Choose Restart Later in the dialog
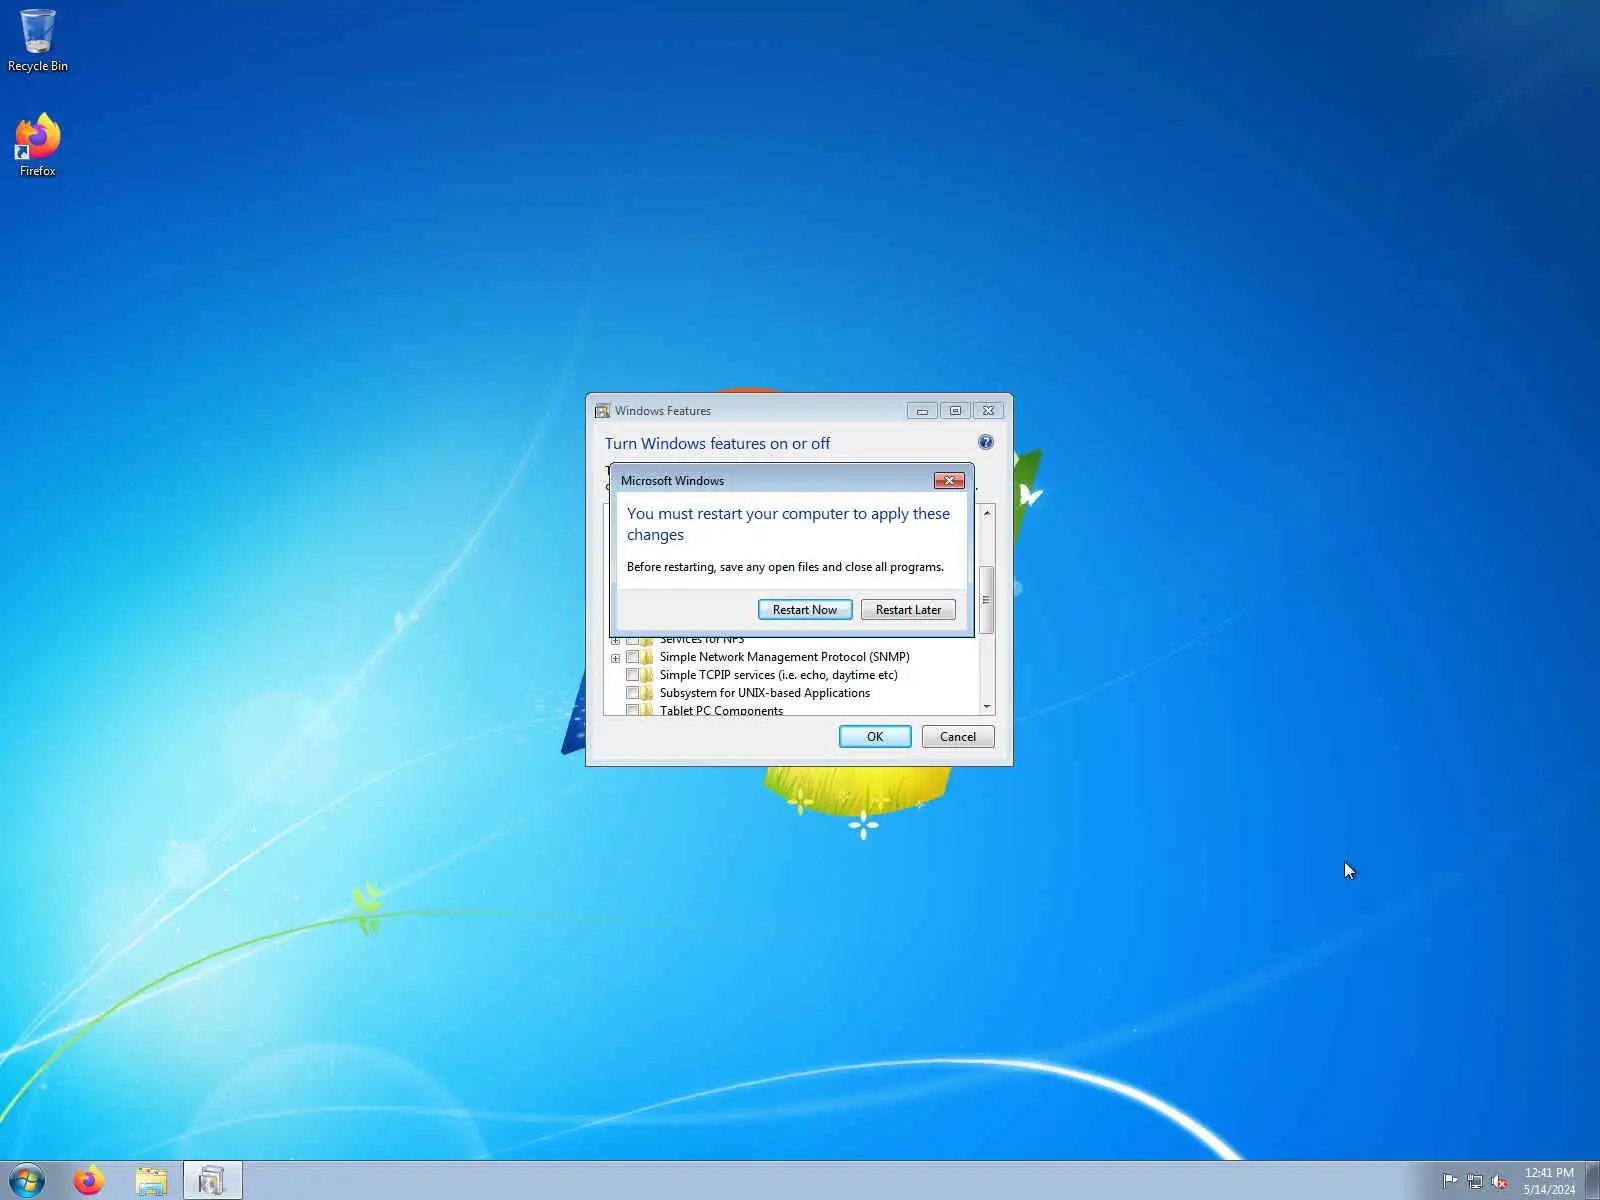 908,610
